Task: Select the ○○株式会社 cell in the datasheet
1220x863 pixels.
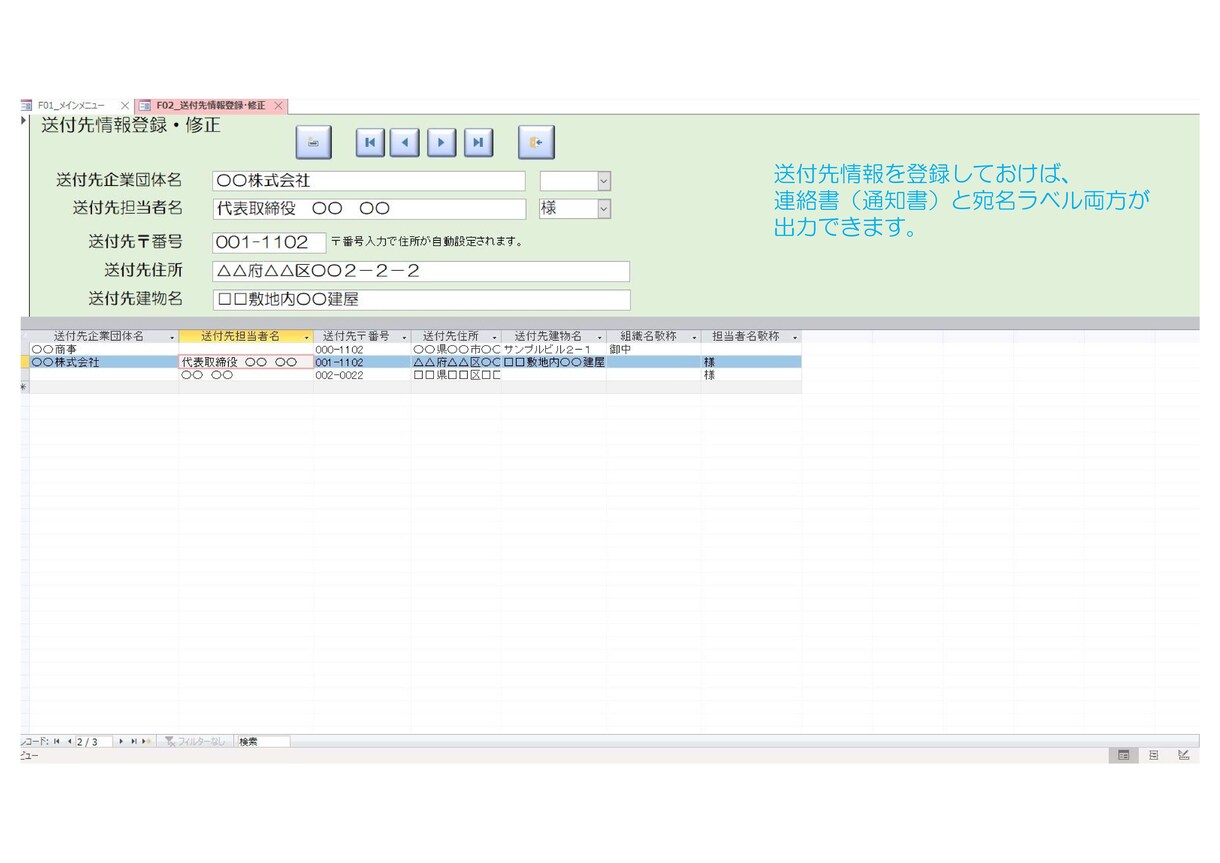Action: (x=104, y=362)
